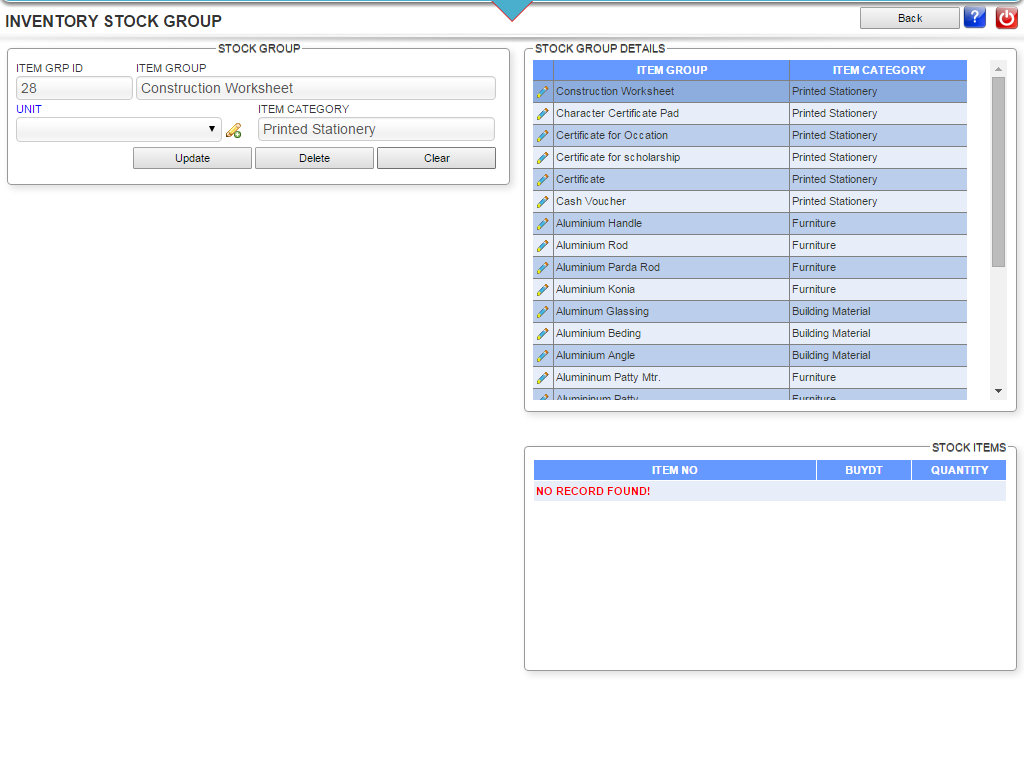Click the Back button
Viewport: 1024px width, 768px height.
click(910, 18)
